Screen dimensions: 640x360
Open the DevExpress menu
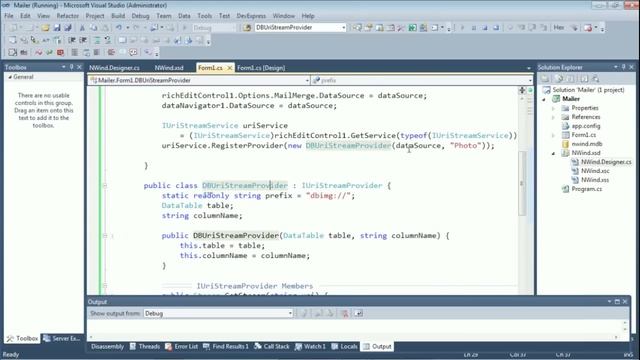tap(251, 16)
